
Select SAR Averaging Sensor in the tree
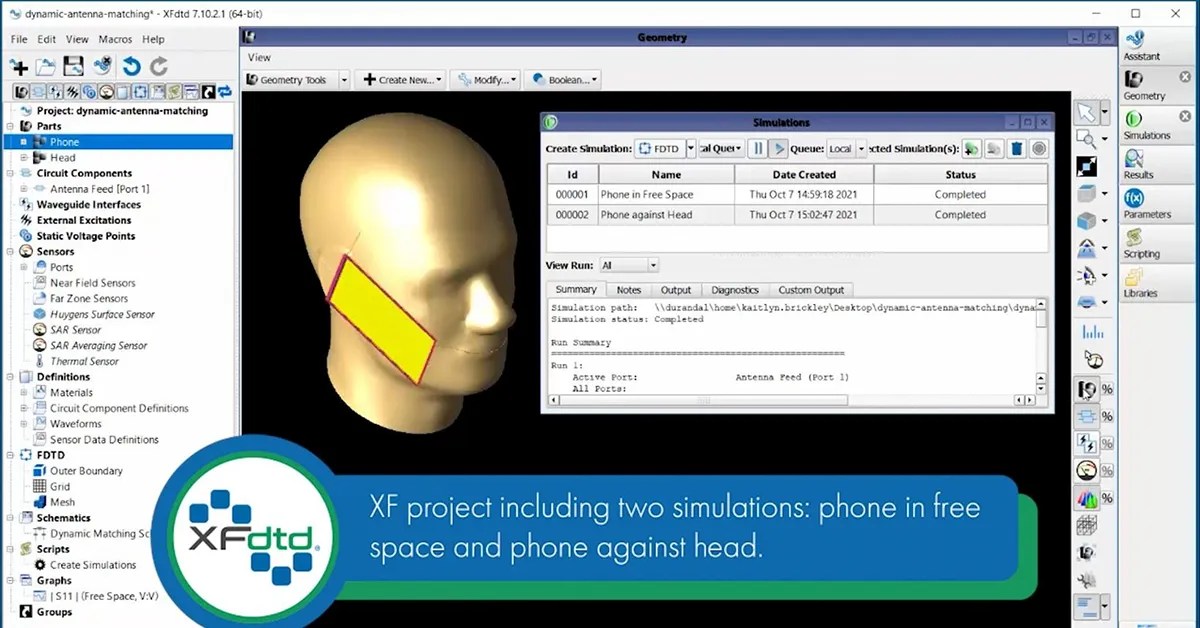[98, 346]
